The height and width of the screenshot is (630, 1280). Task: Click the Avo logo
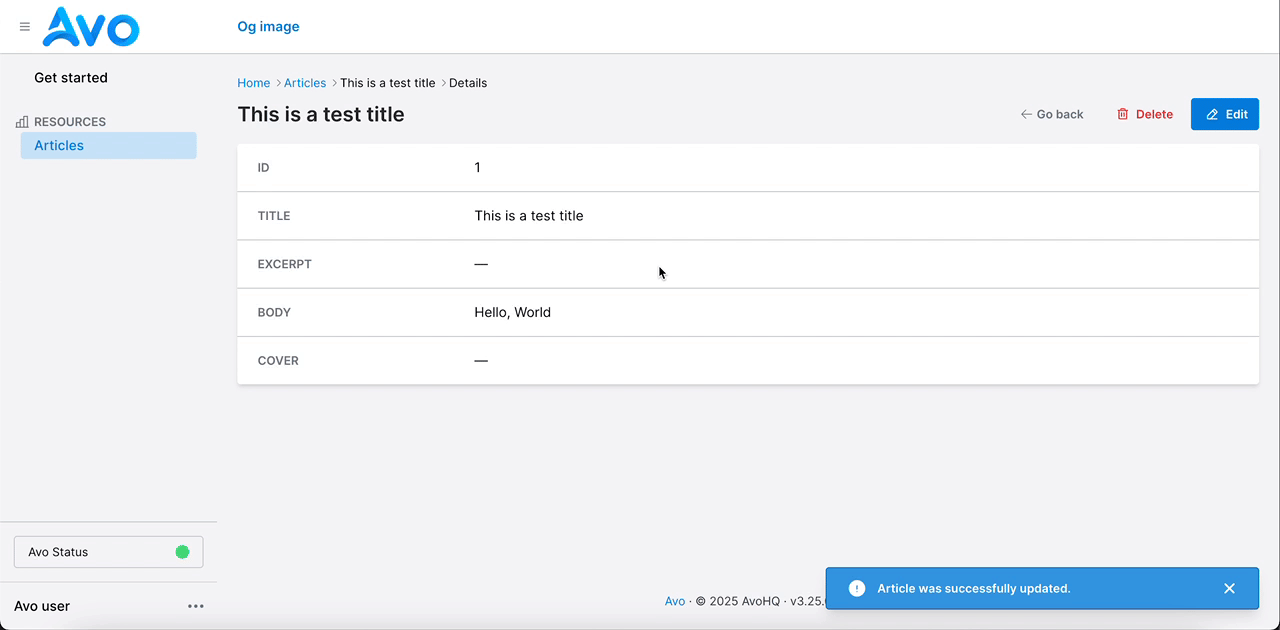coord(91,27)
